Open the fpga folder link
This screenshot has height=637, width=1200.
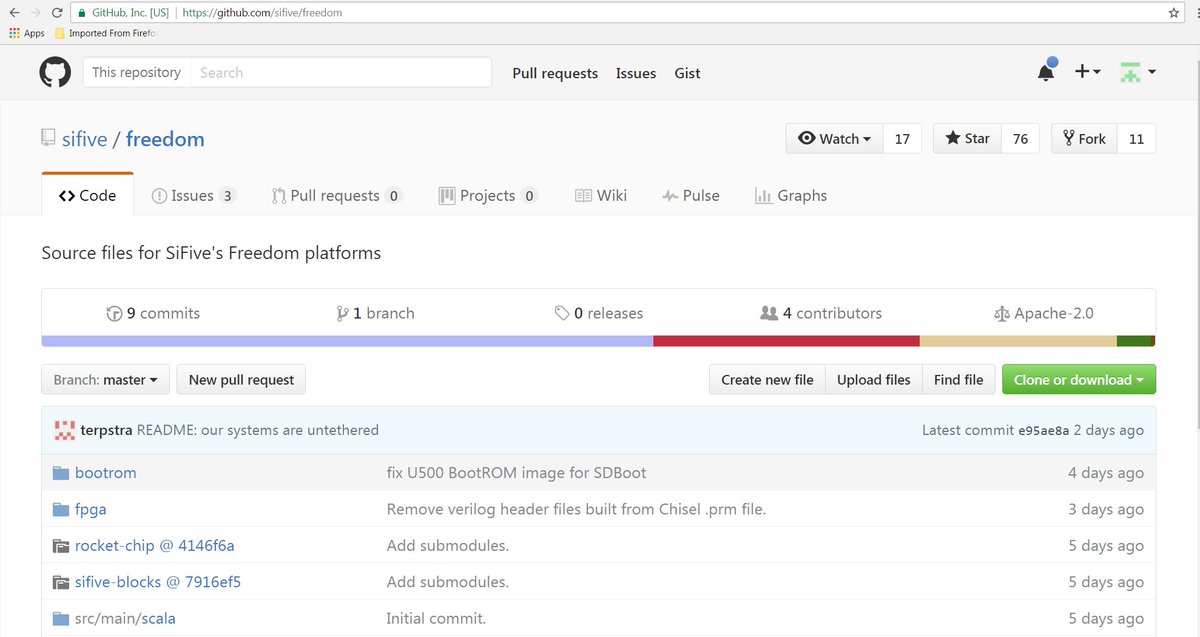[91, 509]
